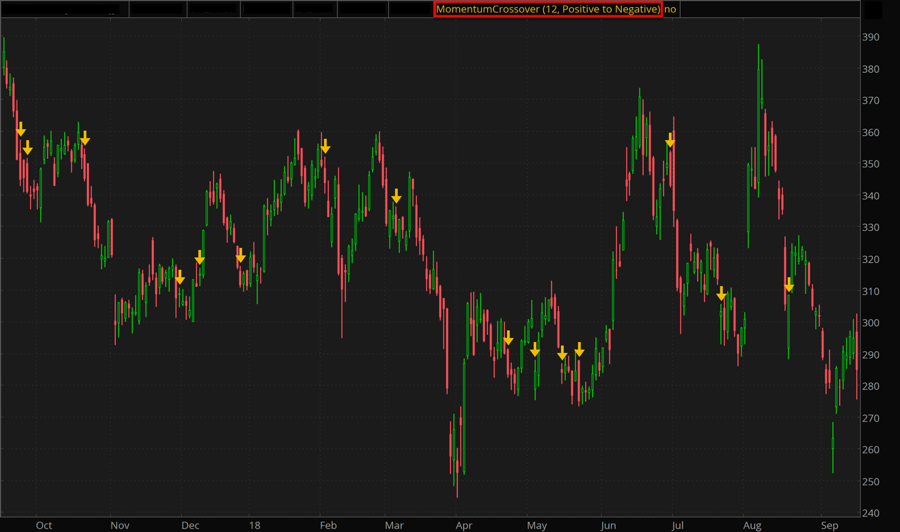Select the yellow arrow in late April
This screenshot has height=532, width=900.
(508, 338)
